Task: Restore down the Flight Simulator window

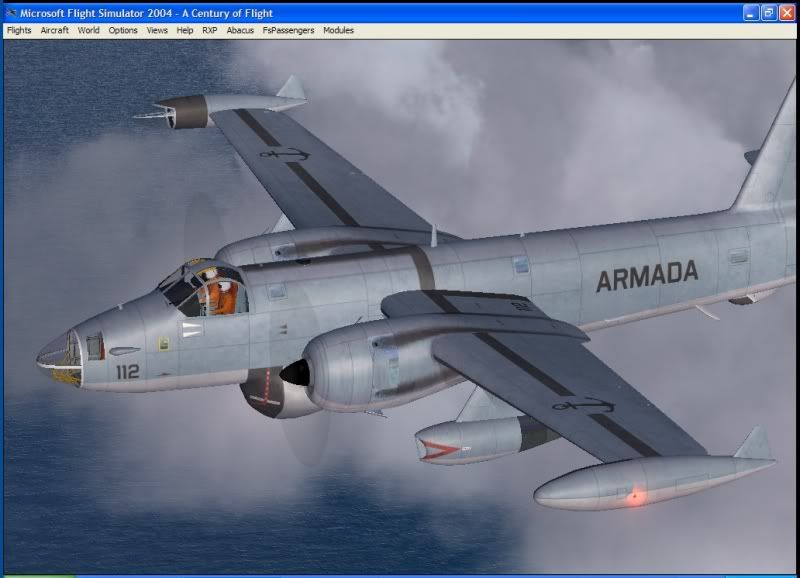Action: [x=769, y=13]
